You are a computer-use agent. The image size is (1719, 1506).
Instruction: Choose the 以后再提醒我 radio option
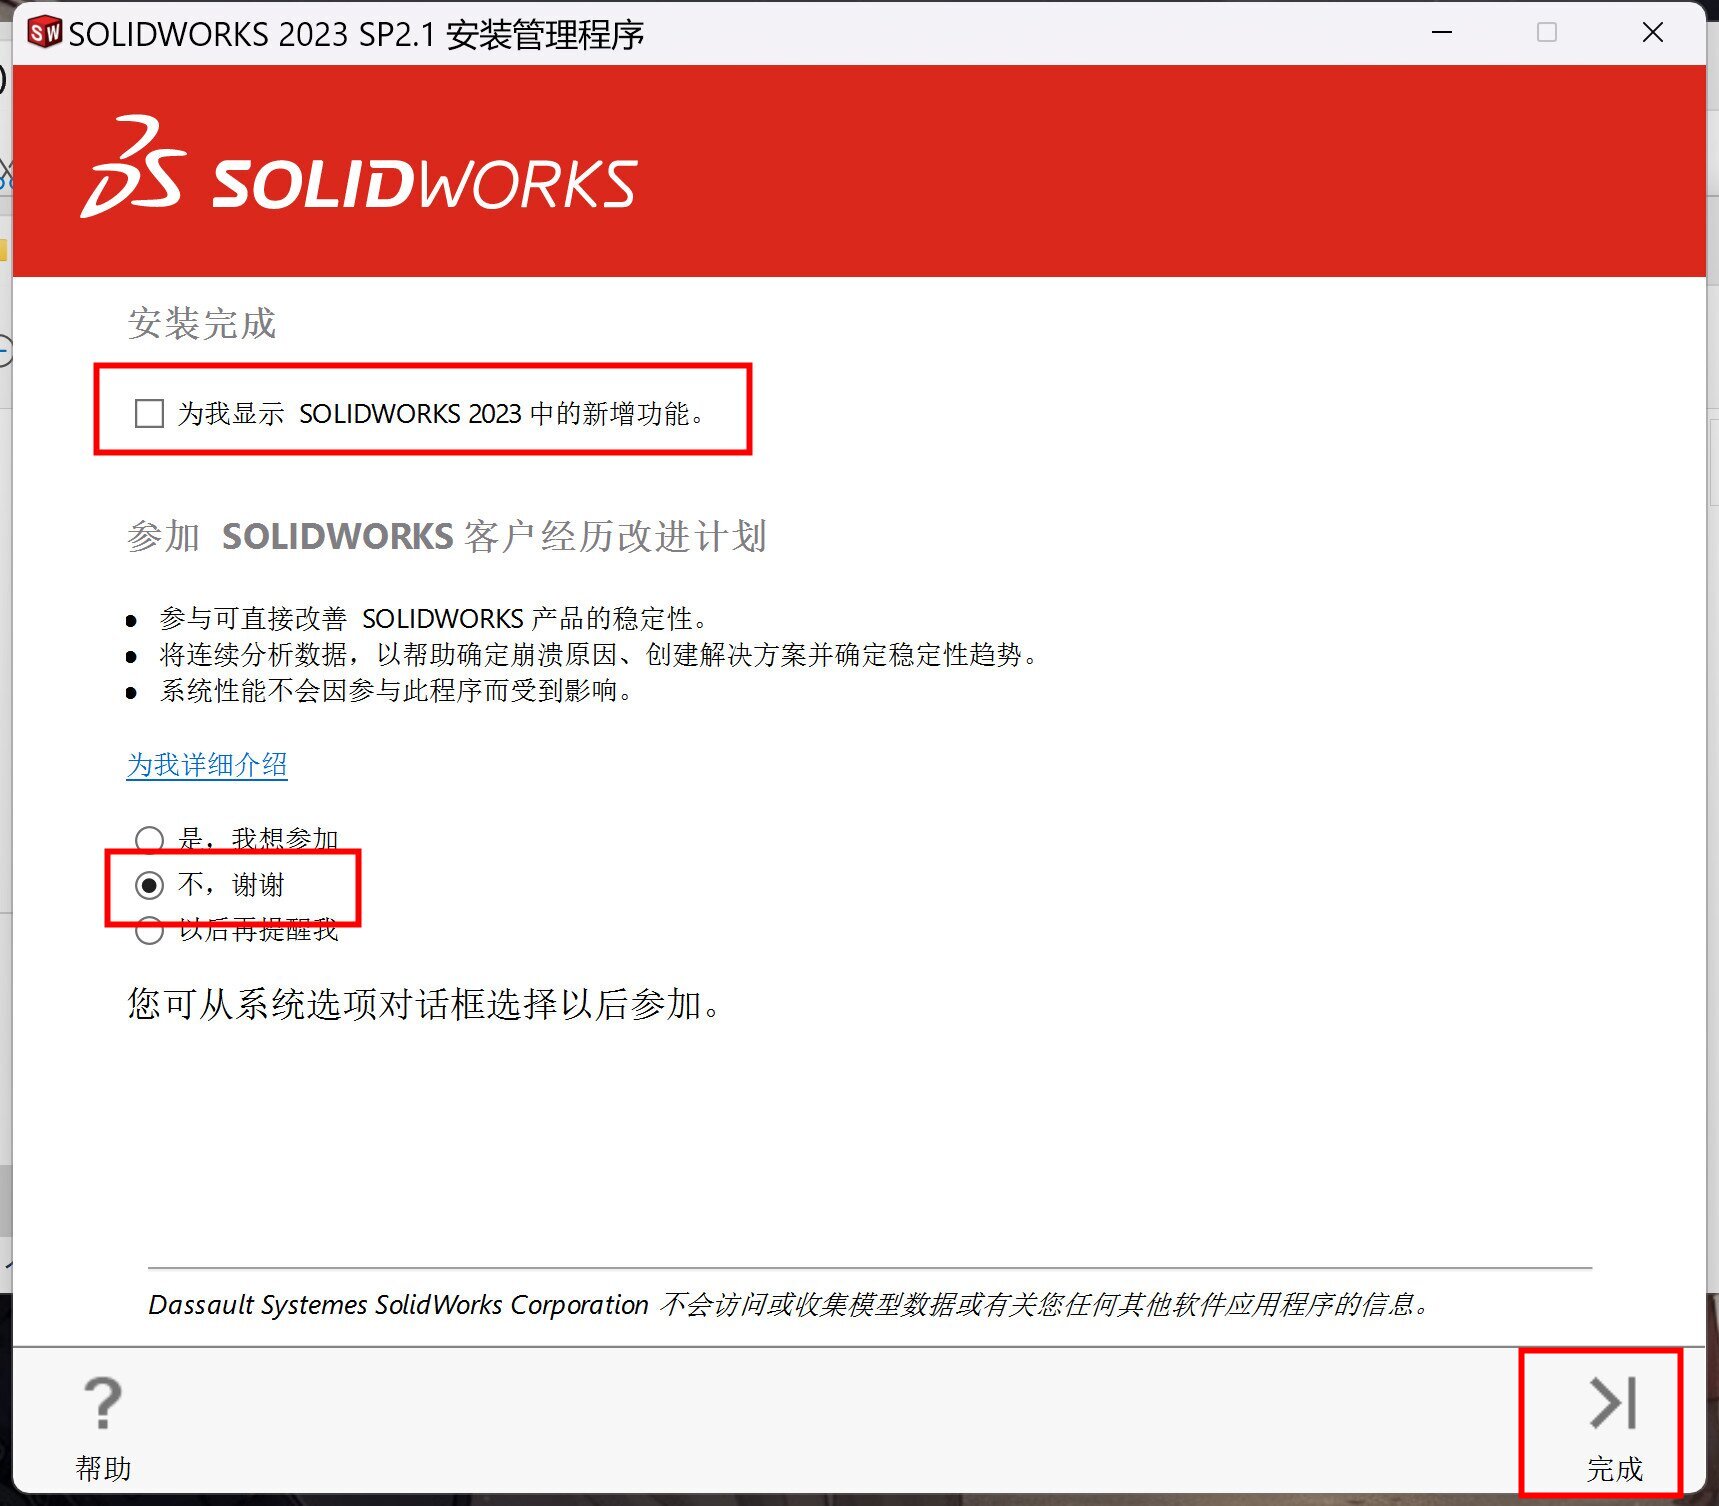coord(149,931)
